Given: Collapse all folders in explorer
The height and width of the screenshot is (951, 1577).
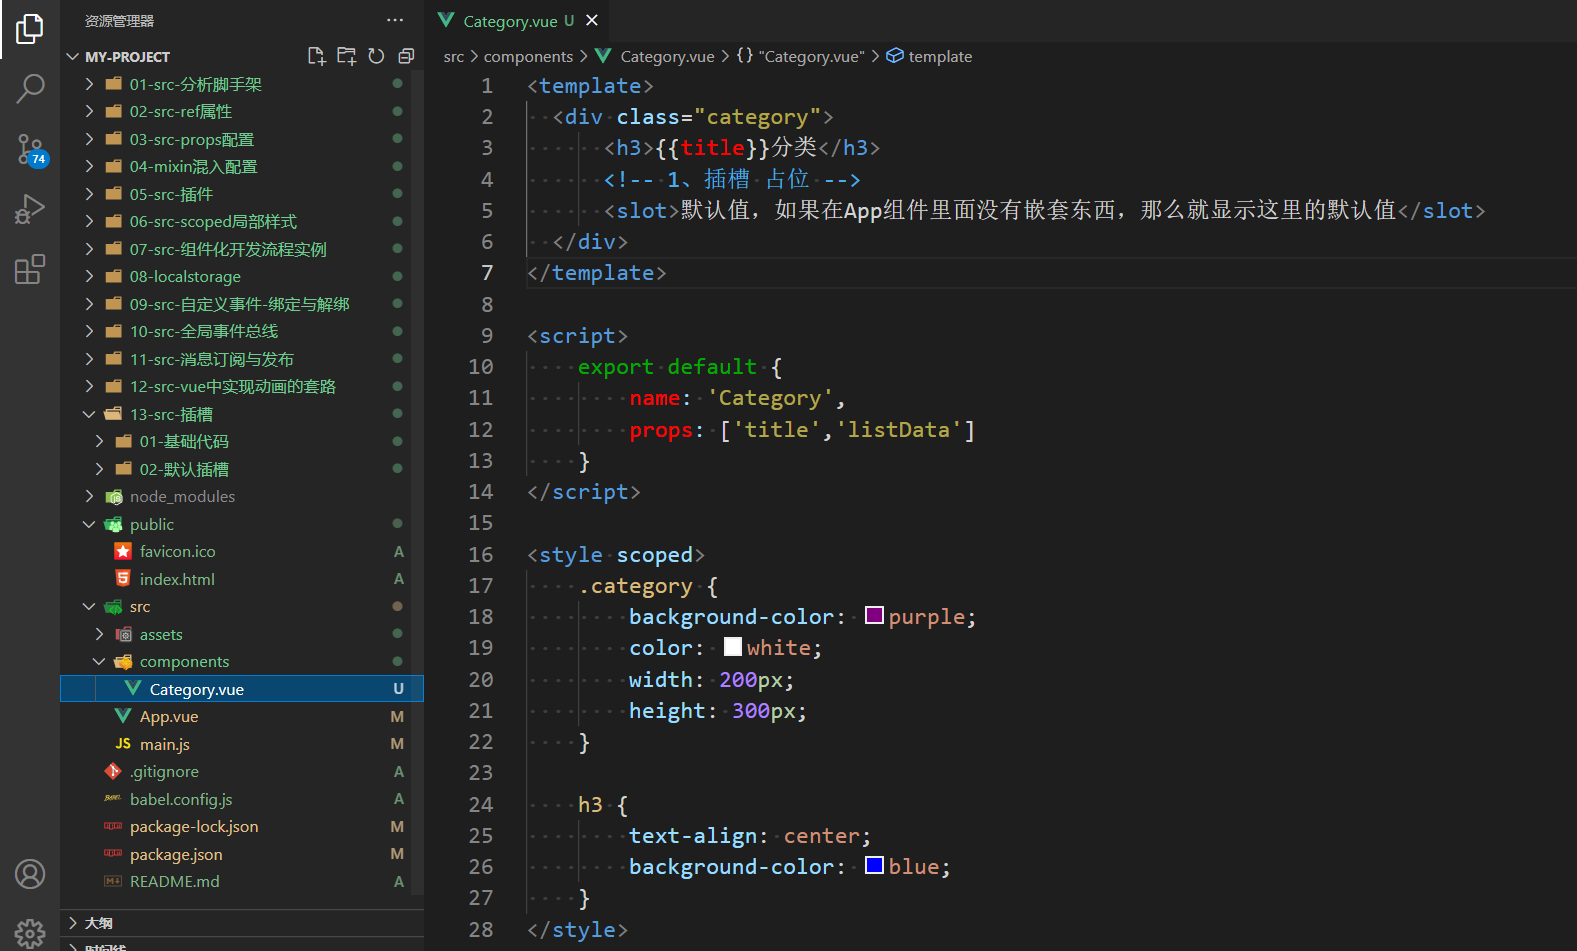Looking at the screenshot, I should [x=406, y=56].
